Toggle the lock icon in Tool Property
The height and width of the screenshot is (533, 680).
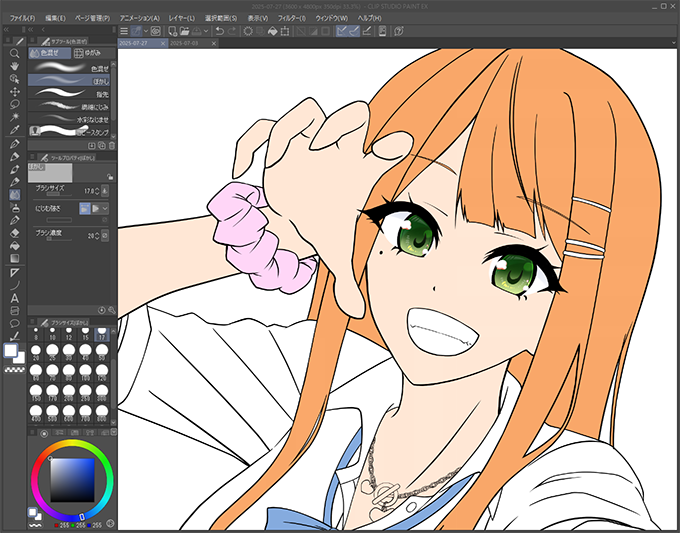pos(110,177)
